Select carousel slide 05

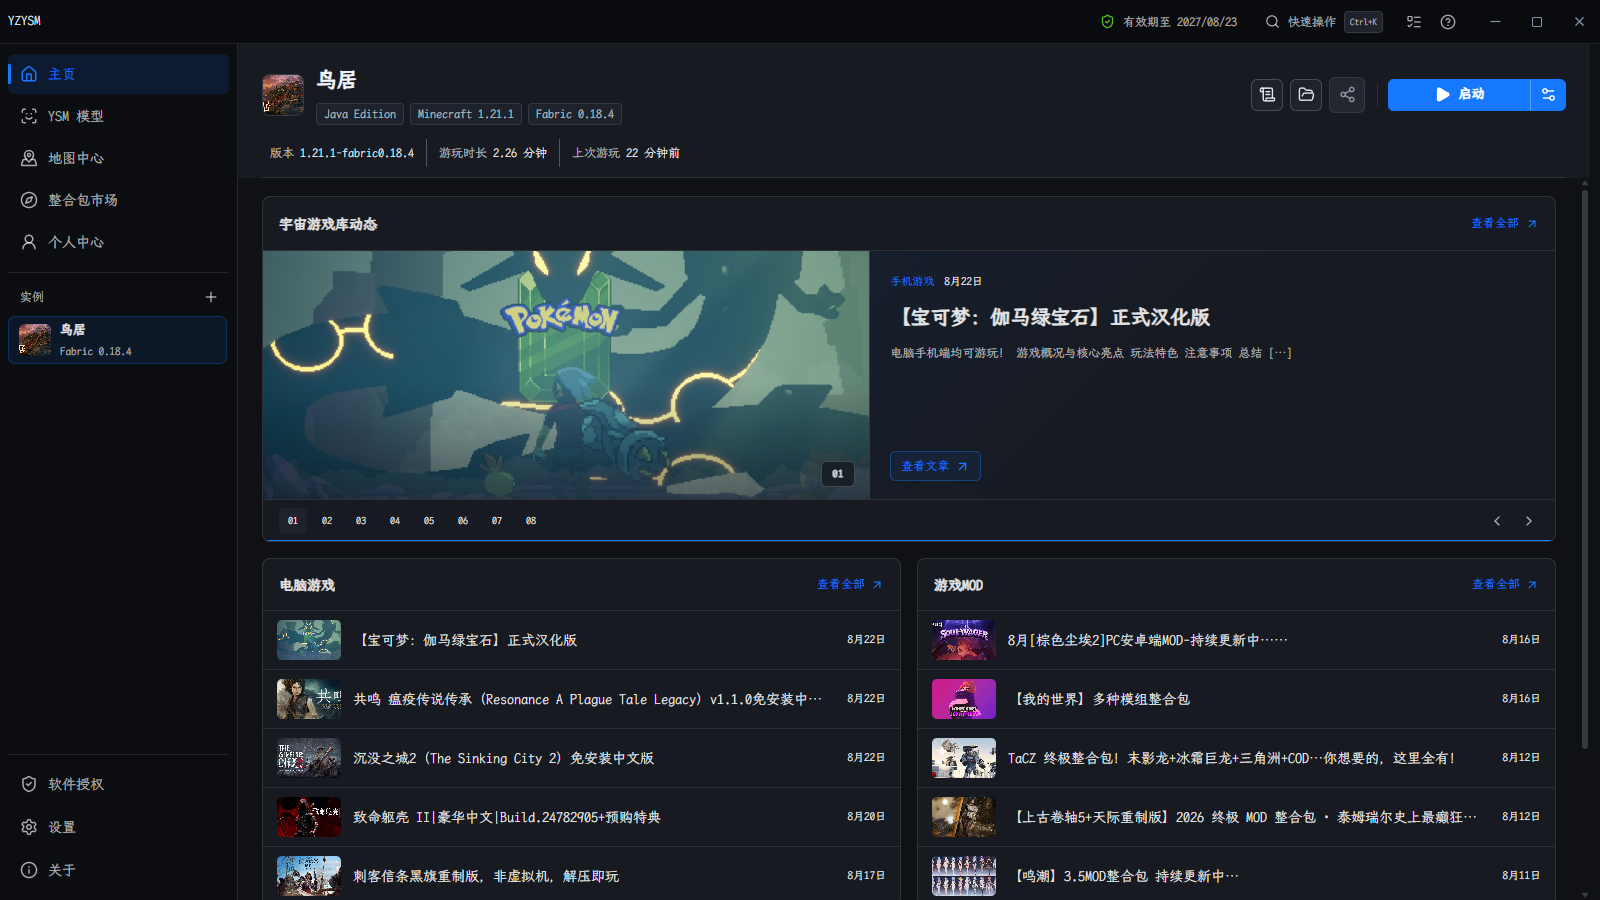429,521
